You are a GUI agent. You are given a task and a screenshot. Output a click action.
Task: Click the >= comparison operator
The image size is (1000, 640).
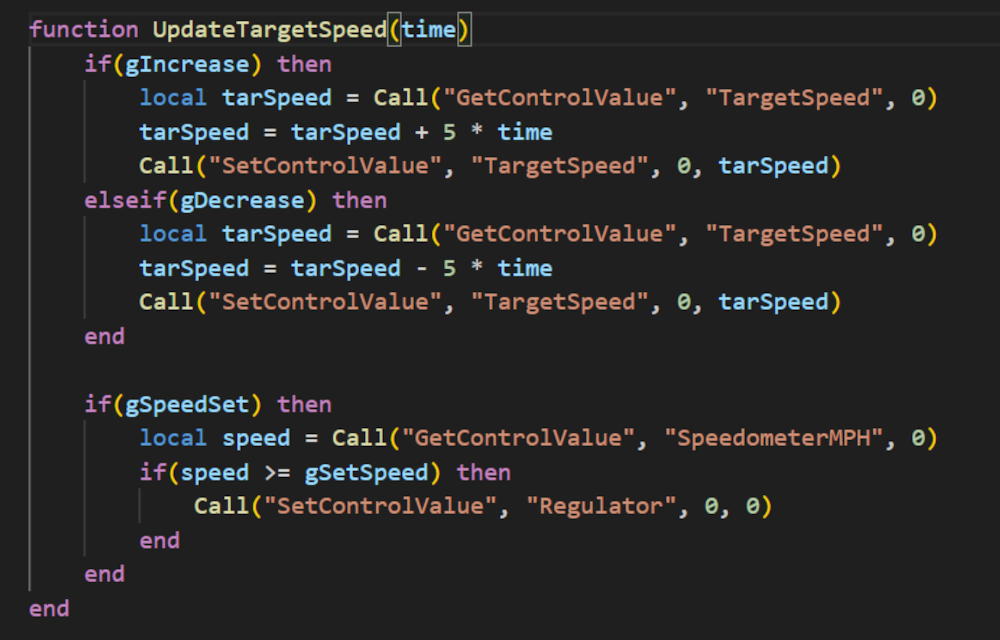coord(277,473)
